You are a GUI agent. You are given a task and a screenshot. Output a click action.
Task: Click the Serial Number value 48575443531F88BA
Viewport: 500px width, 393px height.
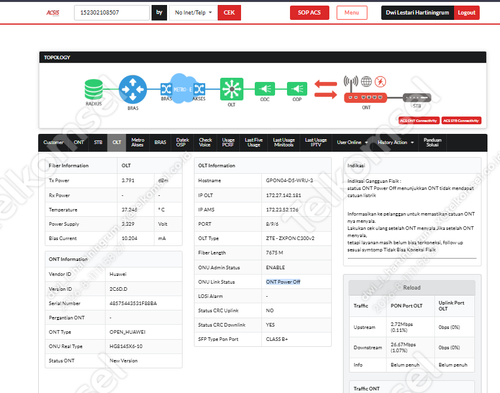pyautogui.click(x=133, y=303)
